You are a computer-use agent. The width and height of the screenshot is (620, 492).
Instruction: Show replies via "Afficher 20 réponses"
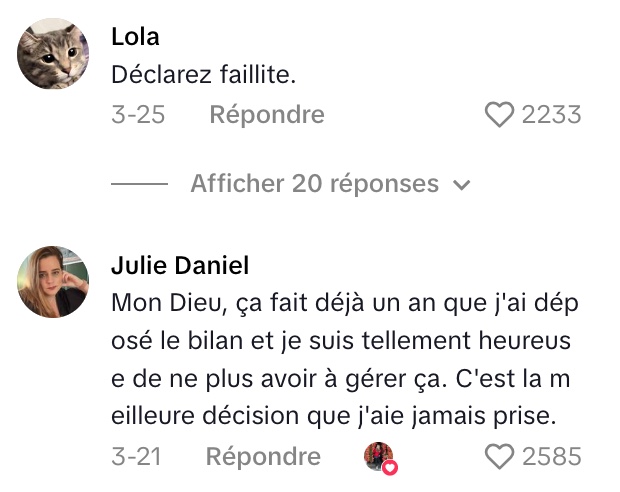click(x=314, y=184)
